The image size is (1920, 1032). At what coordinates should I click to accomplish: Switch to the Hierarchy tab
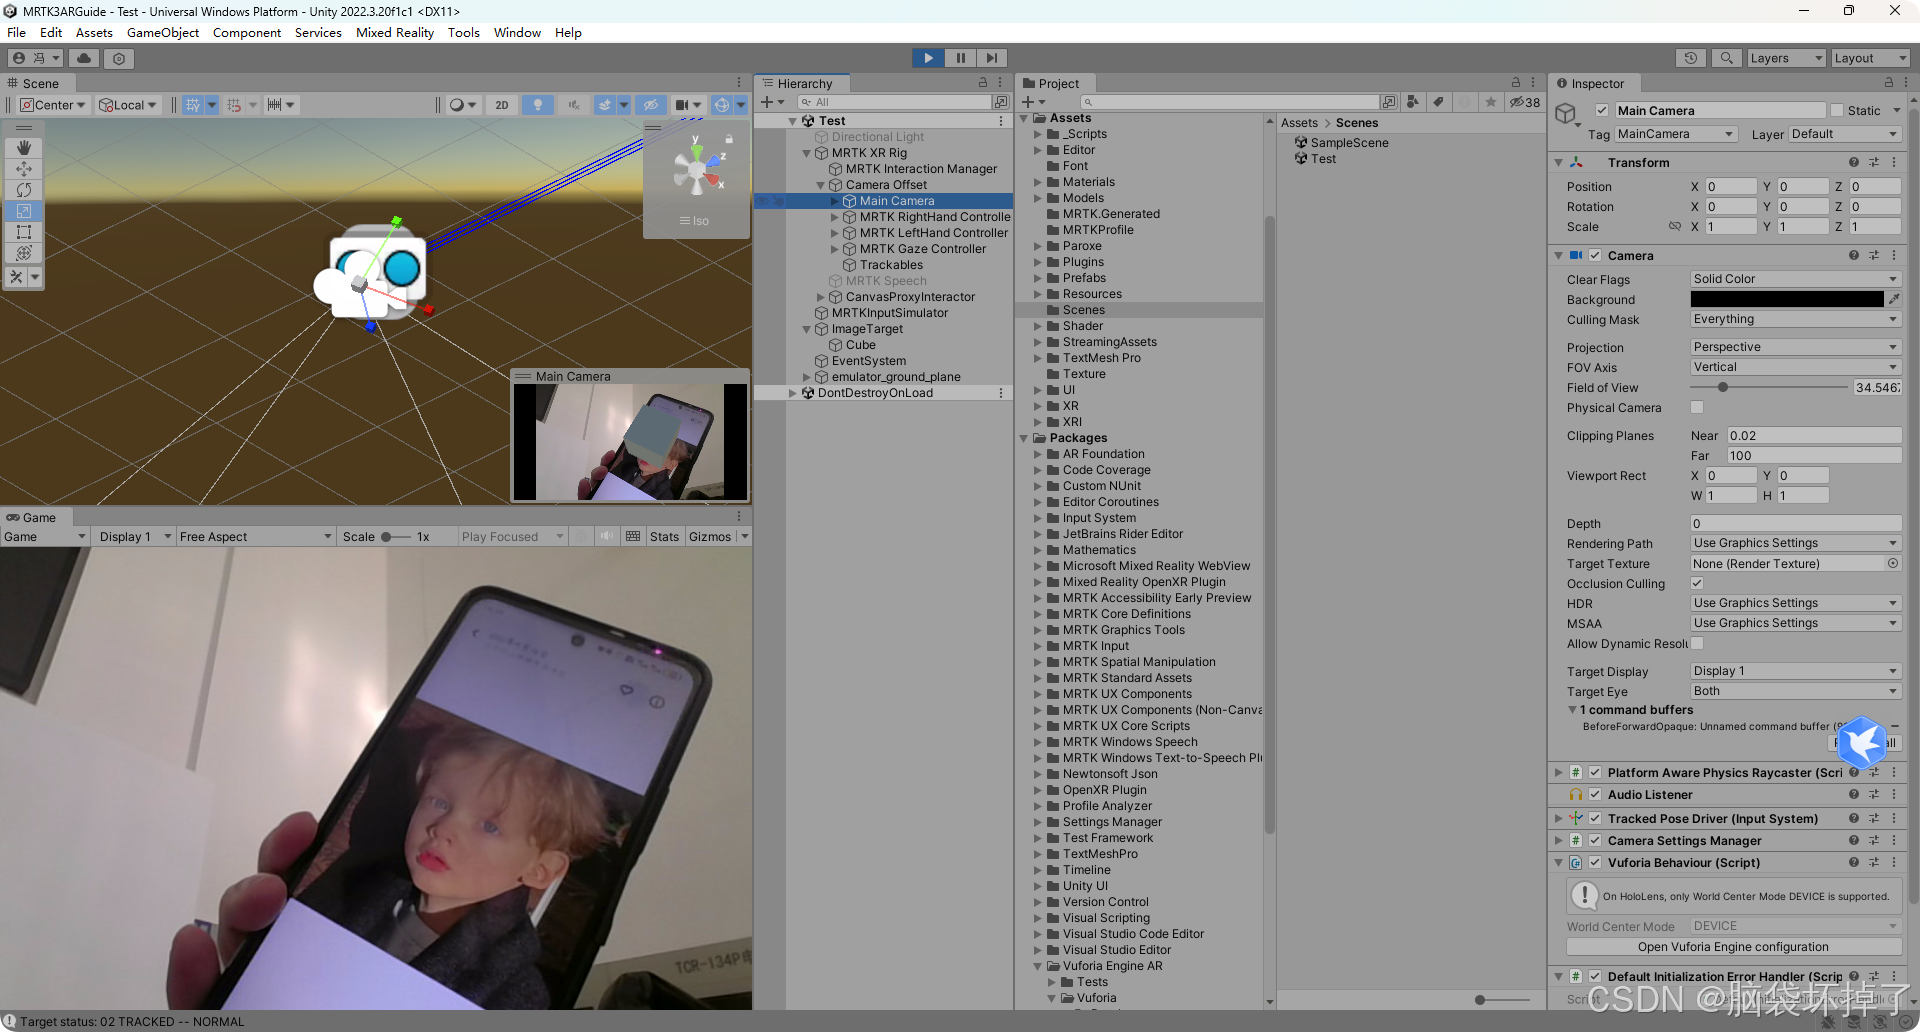pyautogui.click(x=804, y=84)
